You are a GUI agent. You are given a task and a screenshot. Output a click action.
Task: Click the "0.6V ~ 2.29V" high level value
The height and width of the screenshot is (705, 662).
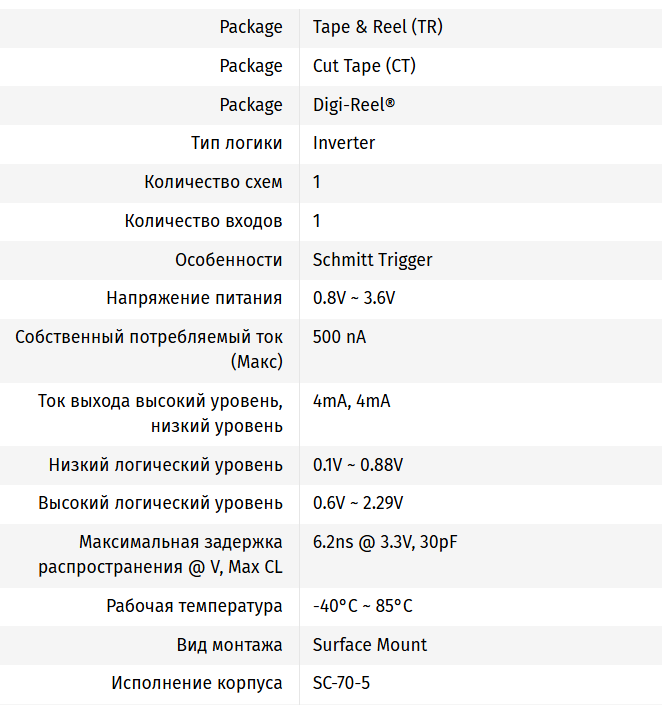point(358,504)
